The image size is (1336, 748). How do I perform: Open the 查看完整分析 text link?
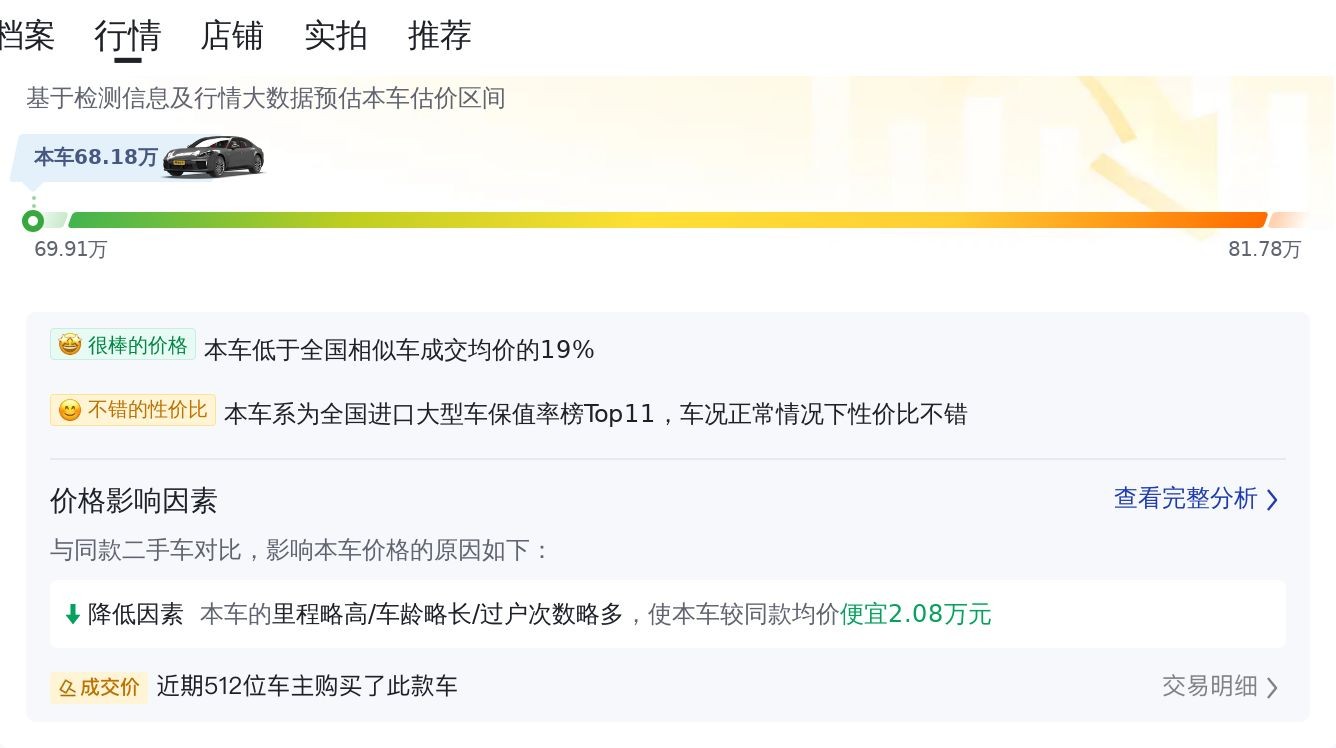click(x=1185, y=499)
